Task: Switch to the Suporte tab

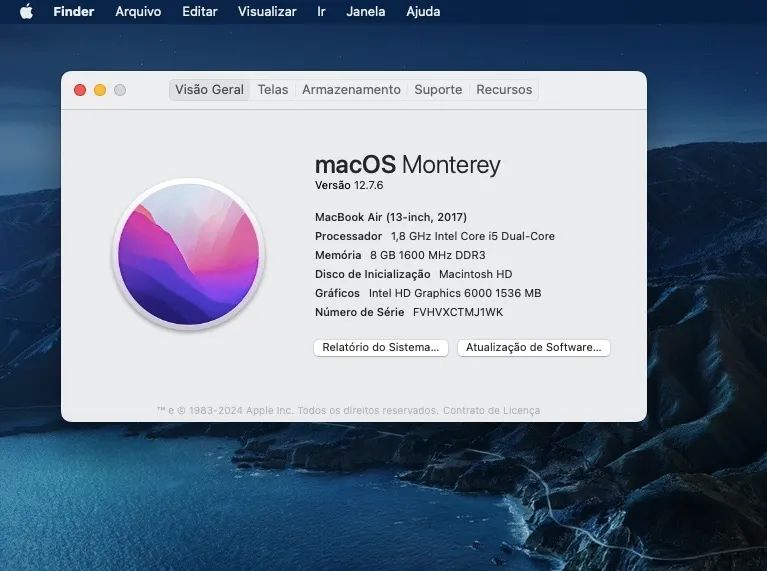Action: (438, 90)
